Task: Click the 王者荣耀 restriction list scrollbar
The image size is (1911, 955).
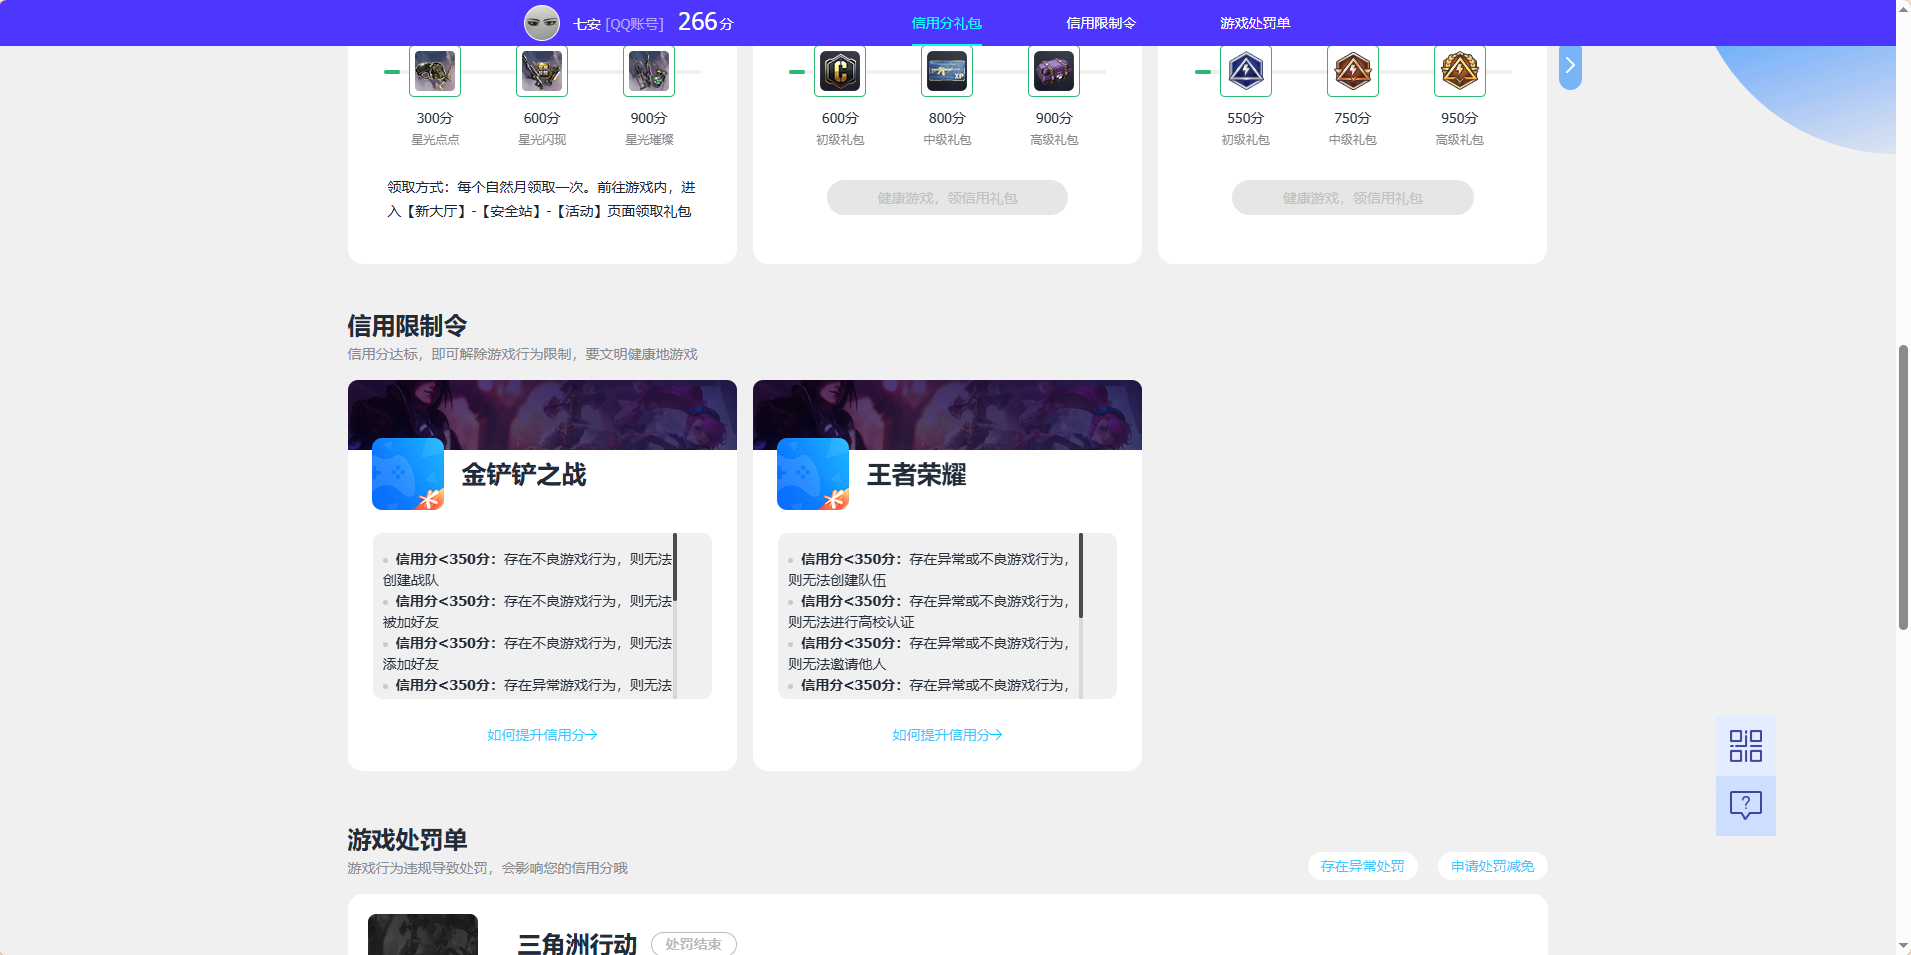Action: point(1081,575)
